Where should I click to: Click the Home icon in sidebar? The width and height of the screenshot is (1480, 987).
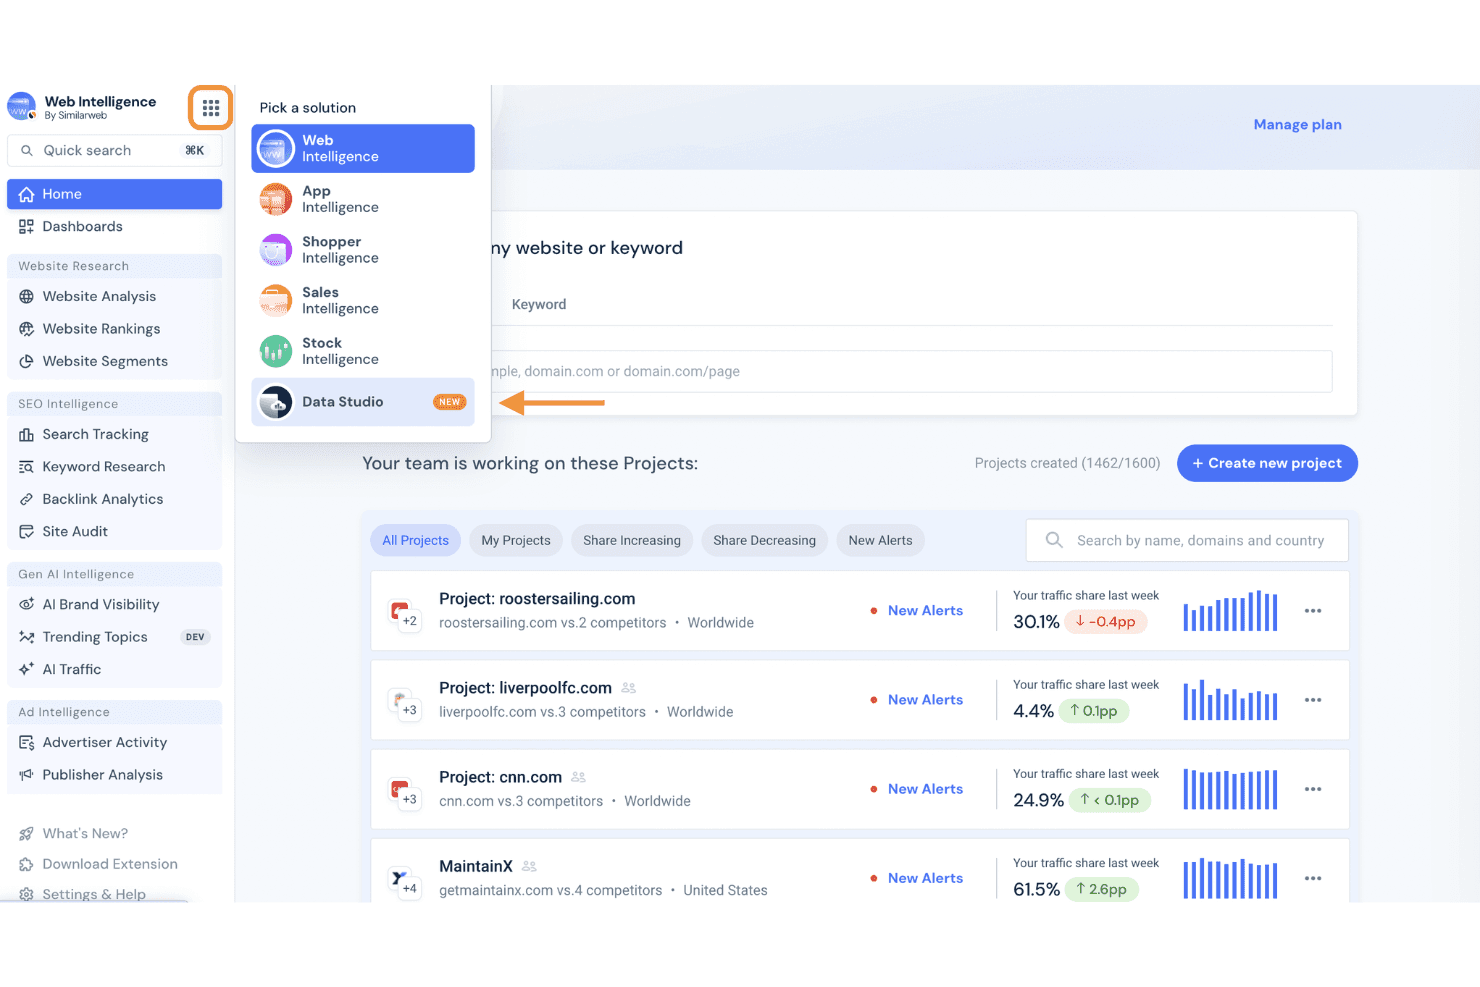pos(27,194)
